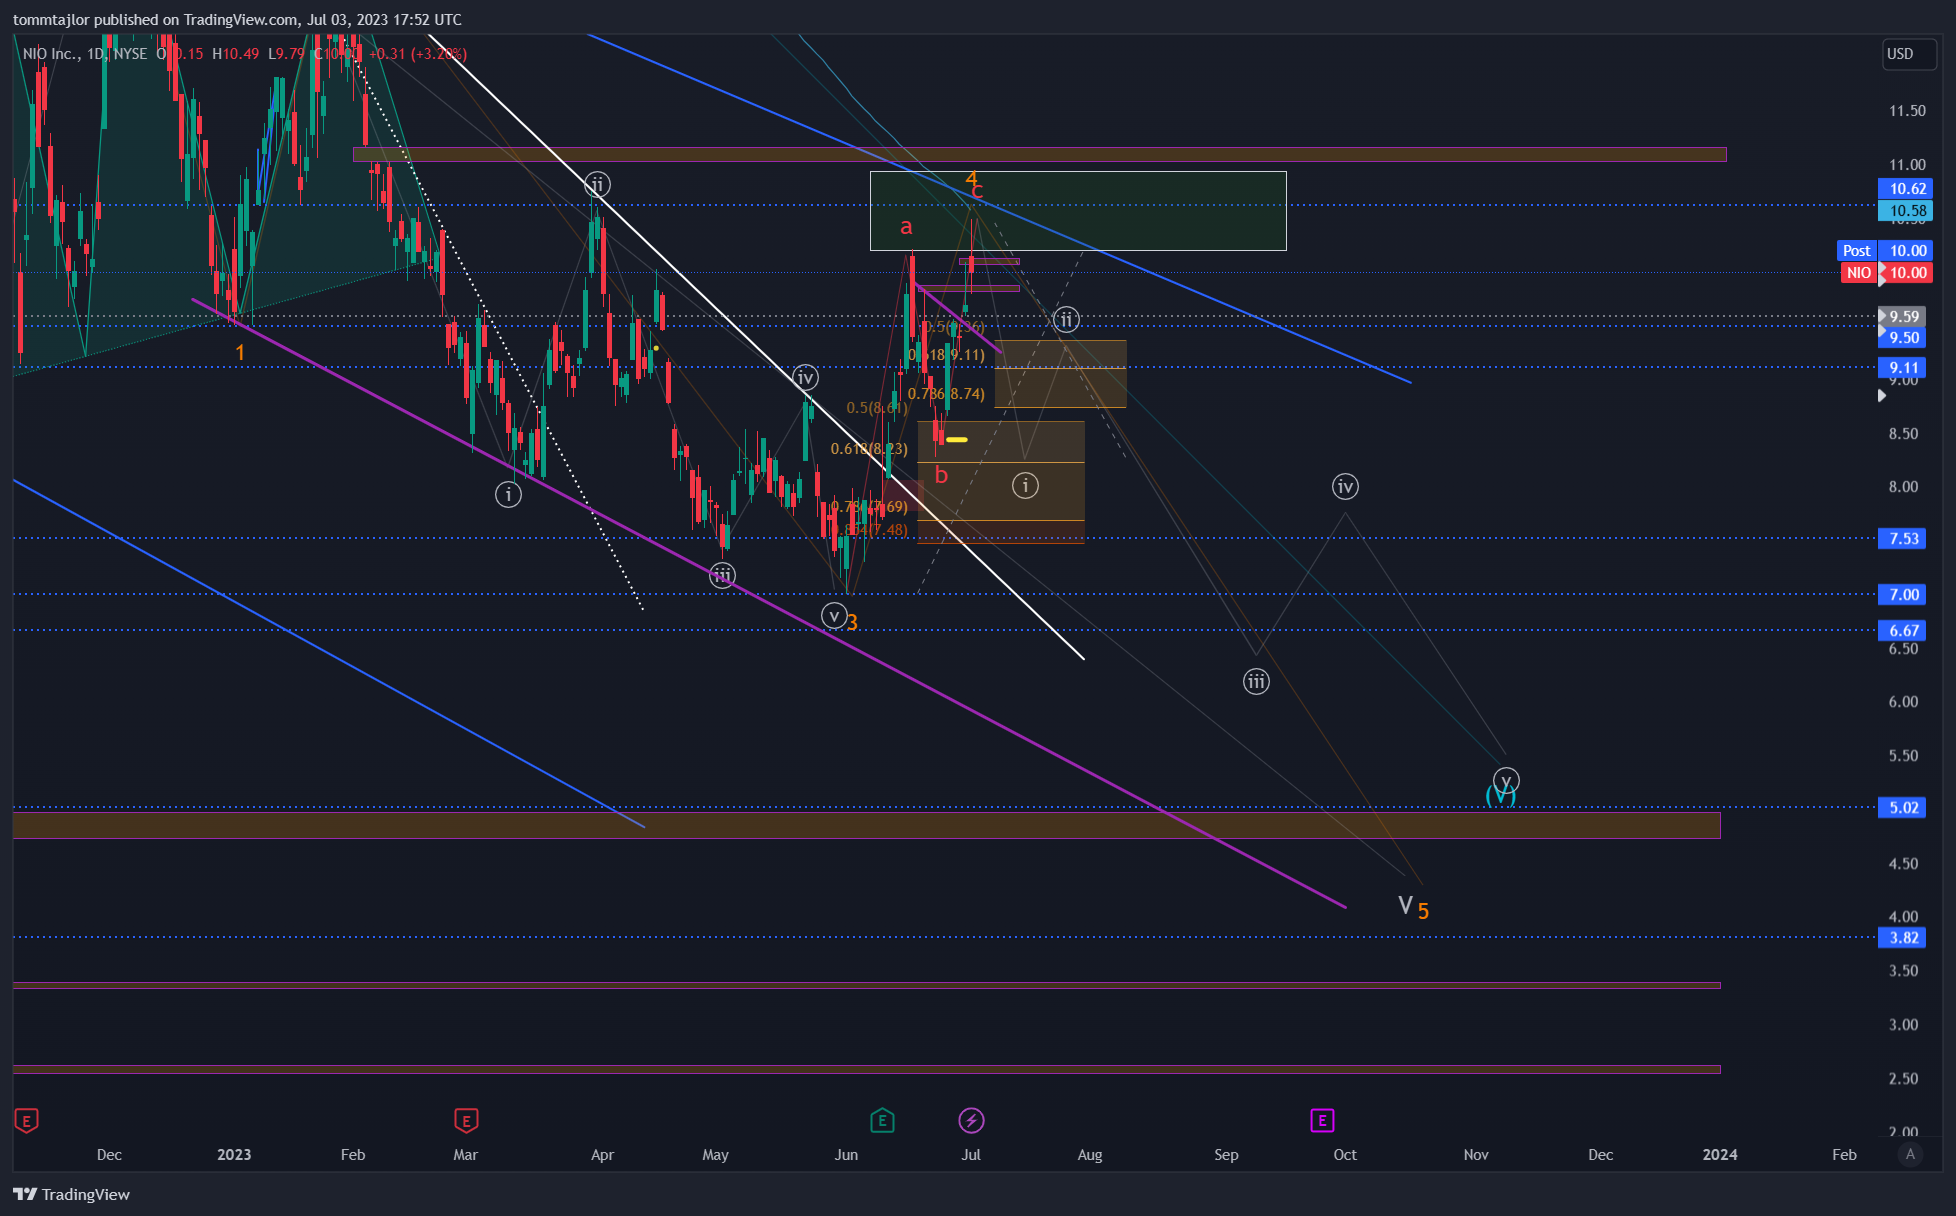1956x1216 pixels.
Task: Click the Post 10.00 price label
Action: [1885, 251]
